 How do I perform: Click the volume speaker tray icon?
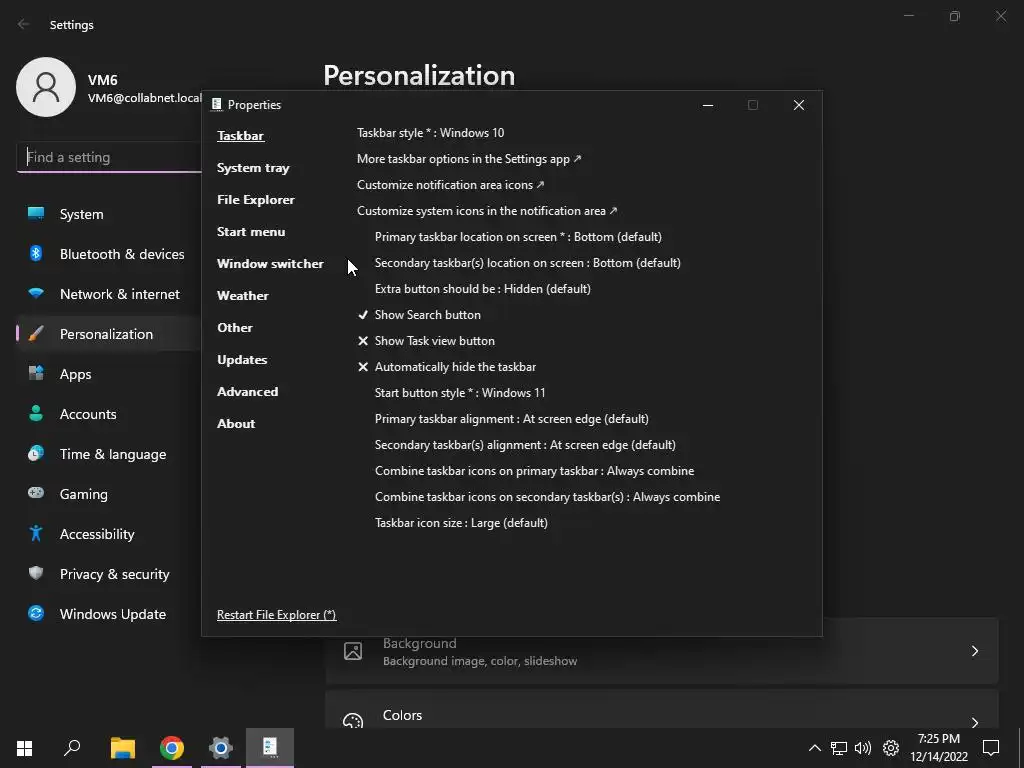pyautogui.click(x=863, y=748)
